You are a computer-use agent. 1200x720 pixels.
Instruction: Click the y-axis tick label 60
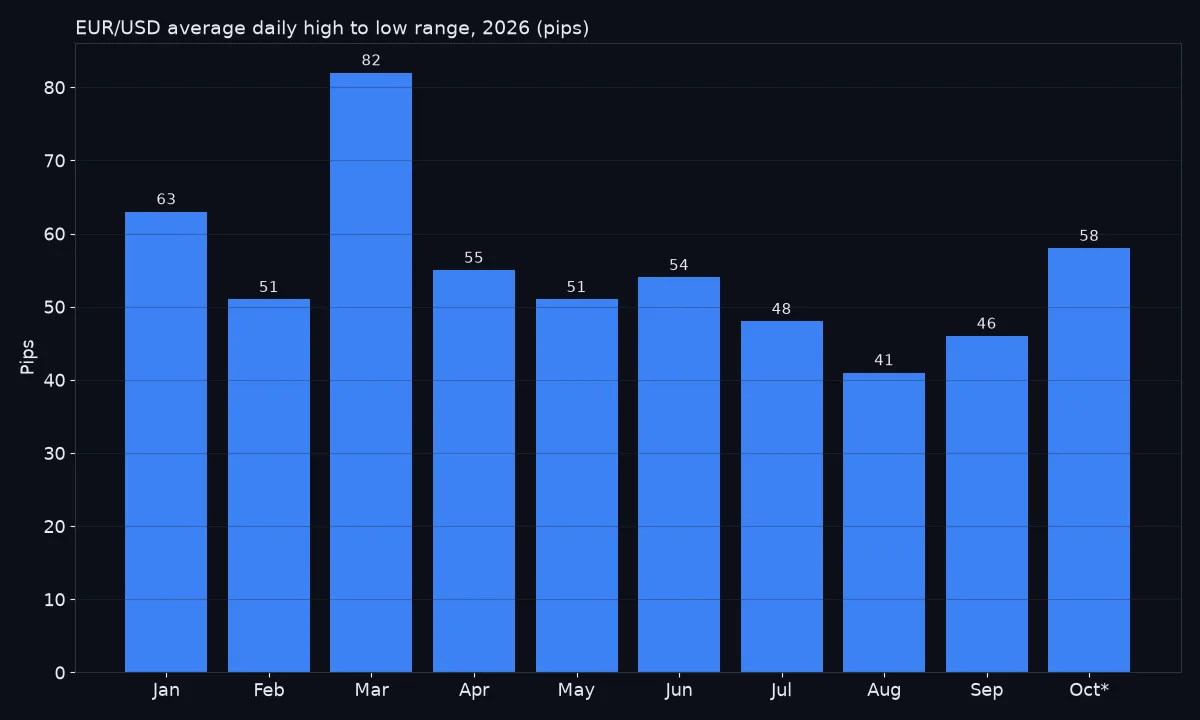pos(54,234)
